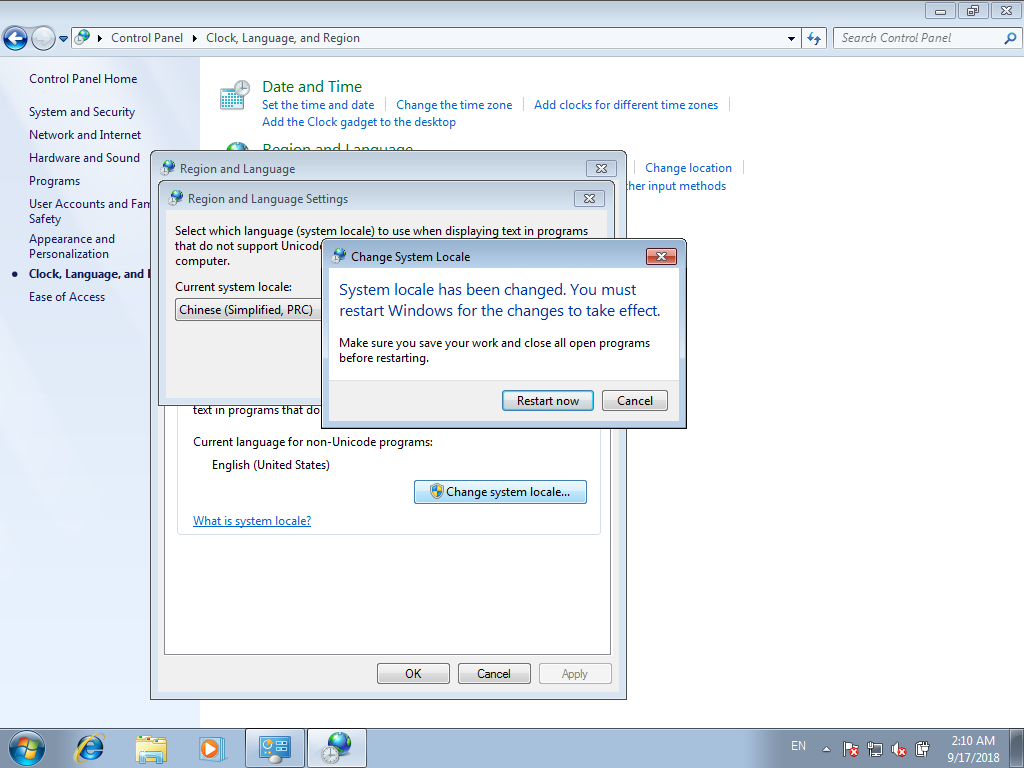Open Network and Internet category
Image resolution: width=1024 pixels, height=768 pixels.
click(85, 135)
